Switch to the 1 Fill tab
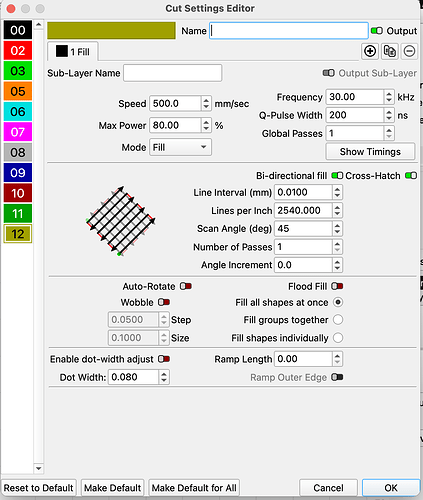 tap(73, 51)
